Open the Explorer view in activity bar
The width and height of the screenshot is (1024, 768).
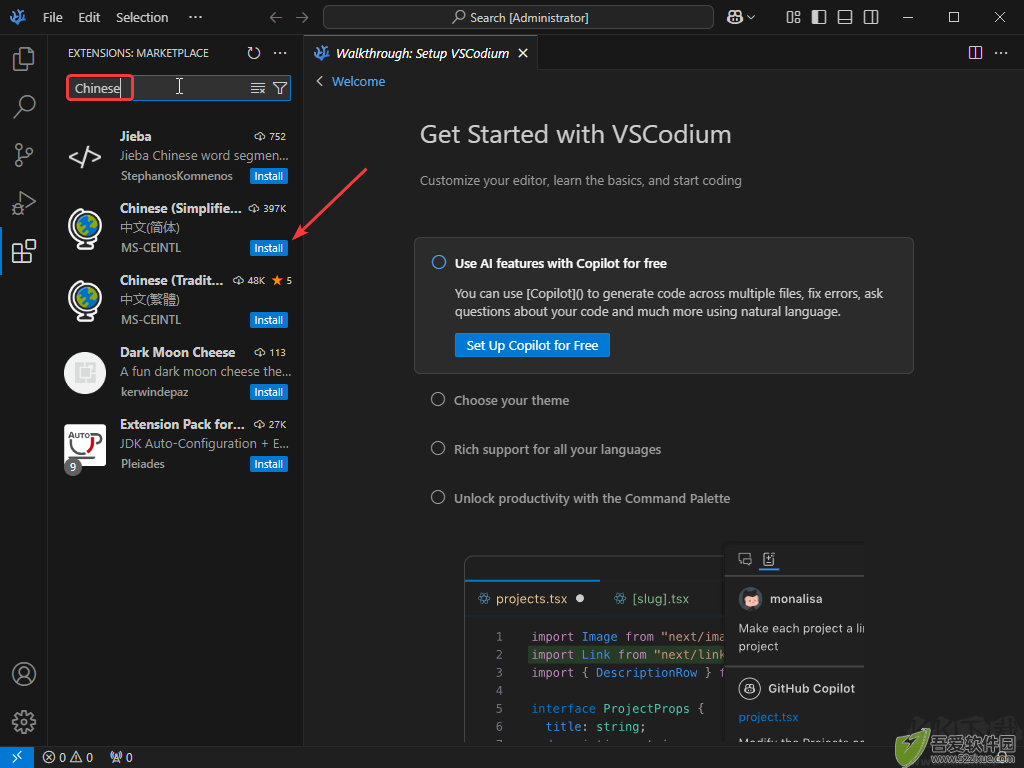24,59
